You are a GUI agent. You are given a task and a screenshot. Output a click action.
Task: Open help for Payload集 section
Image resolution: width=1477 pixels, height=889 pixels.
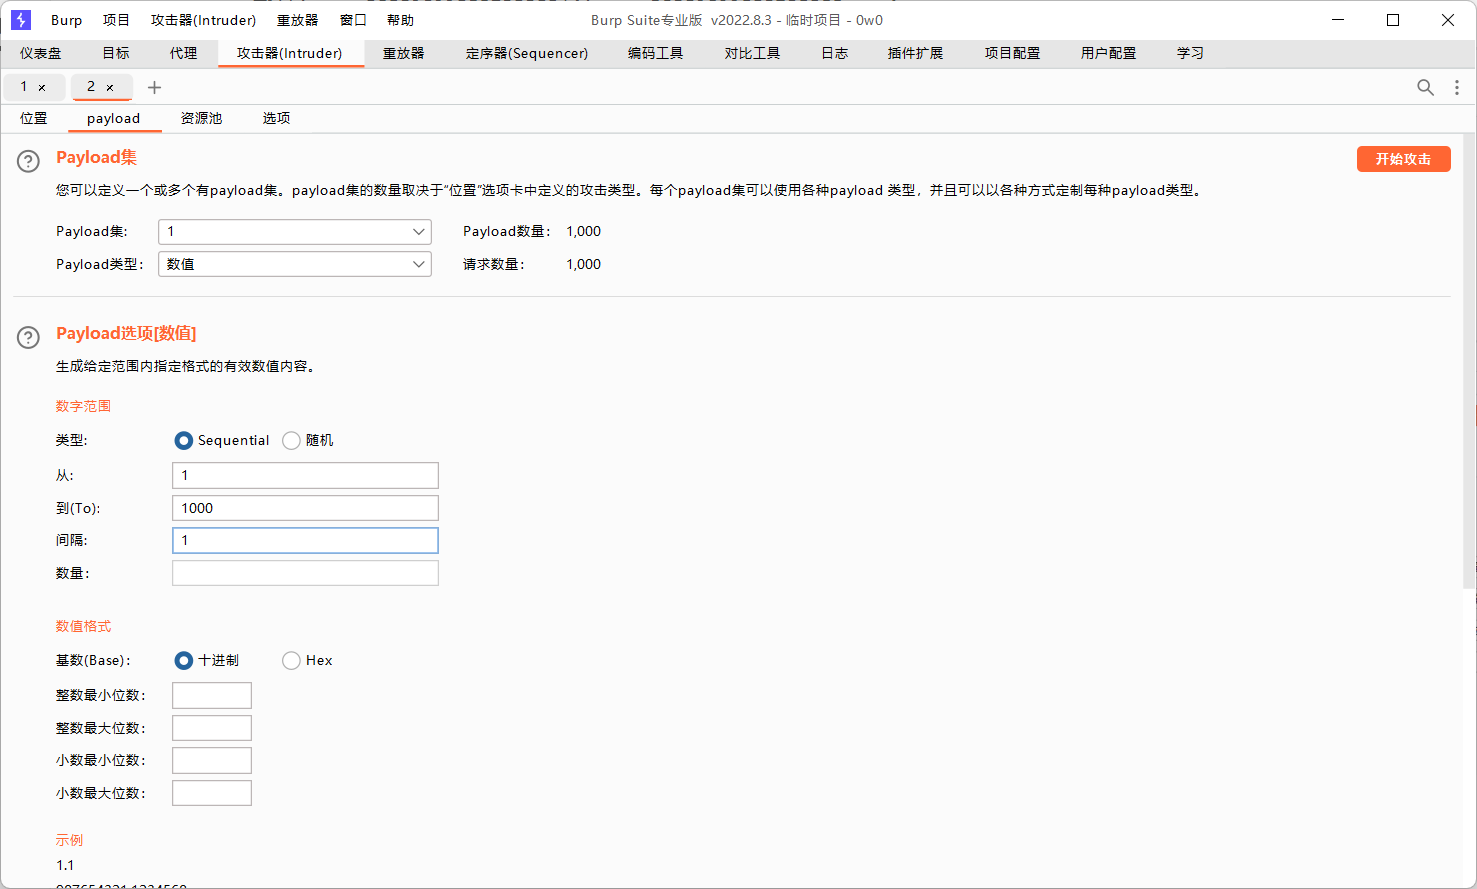pyautogui.click(x=28, y=161)
